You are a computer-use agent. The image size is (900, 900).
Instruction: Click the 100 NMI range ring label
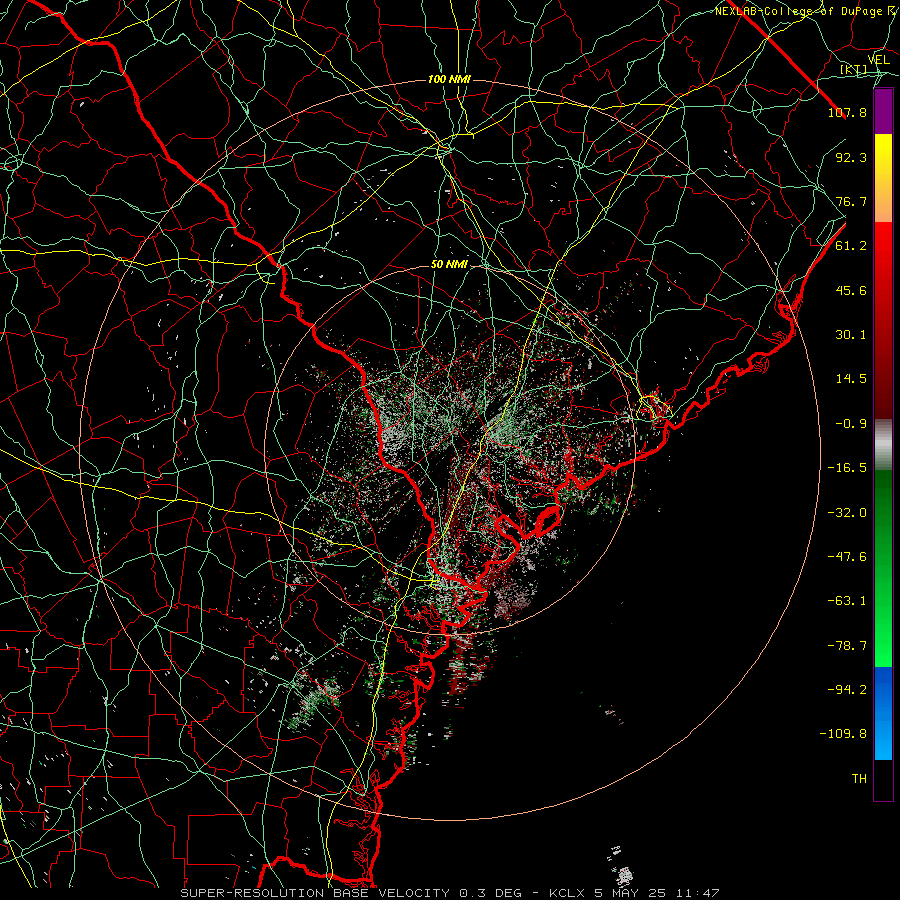click(x=449, y=79)
